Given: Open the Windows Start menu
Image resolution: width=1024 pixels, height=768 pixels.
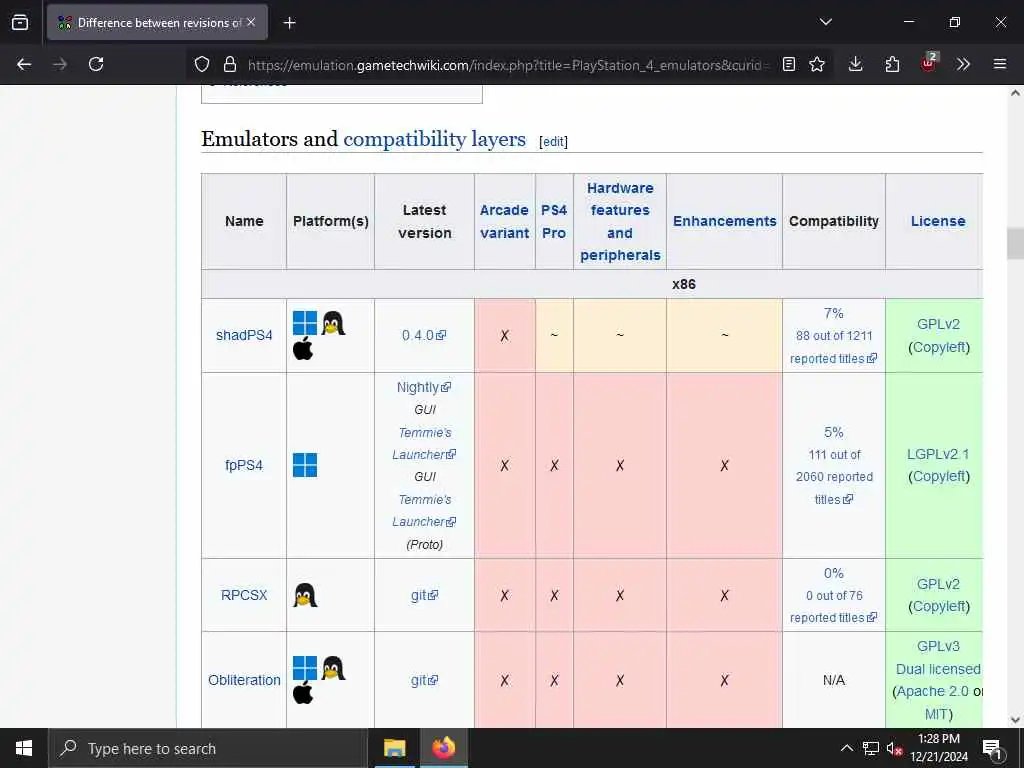Looking at the screenshot, I should click(x=24, y=748).
